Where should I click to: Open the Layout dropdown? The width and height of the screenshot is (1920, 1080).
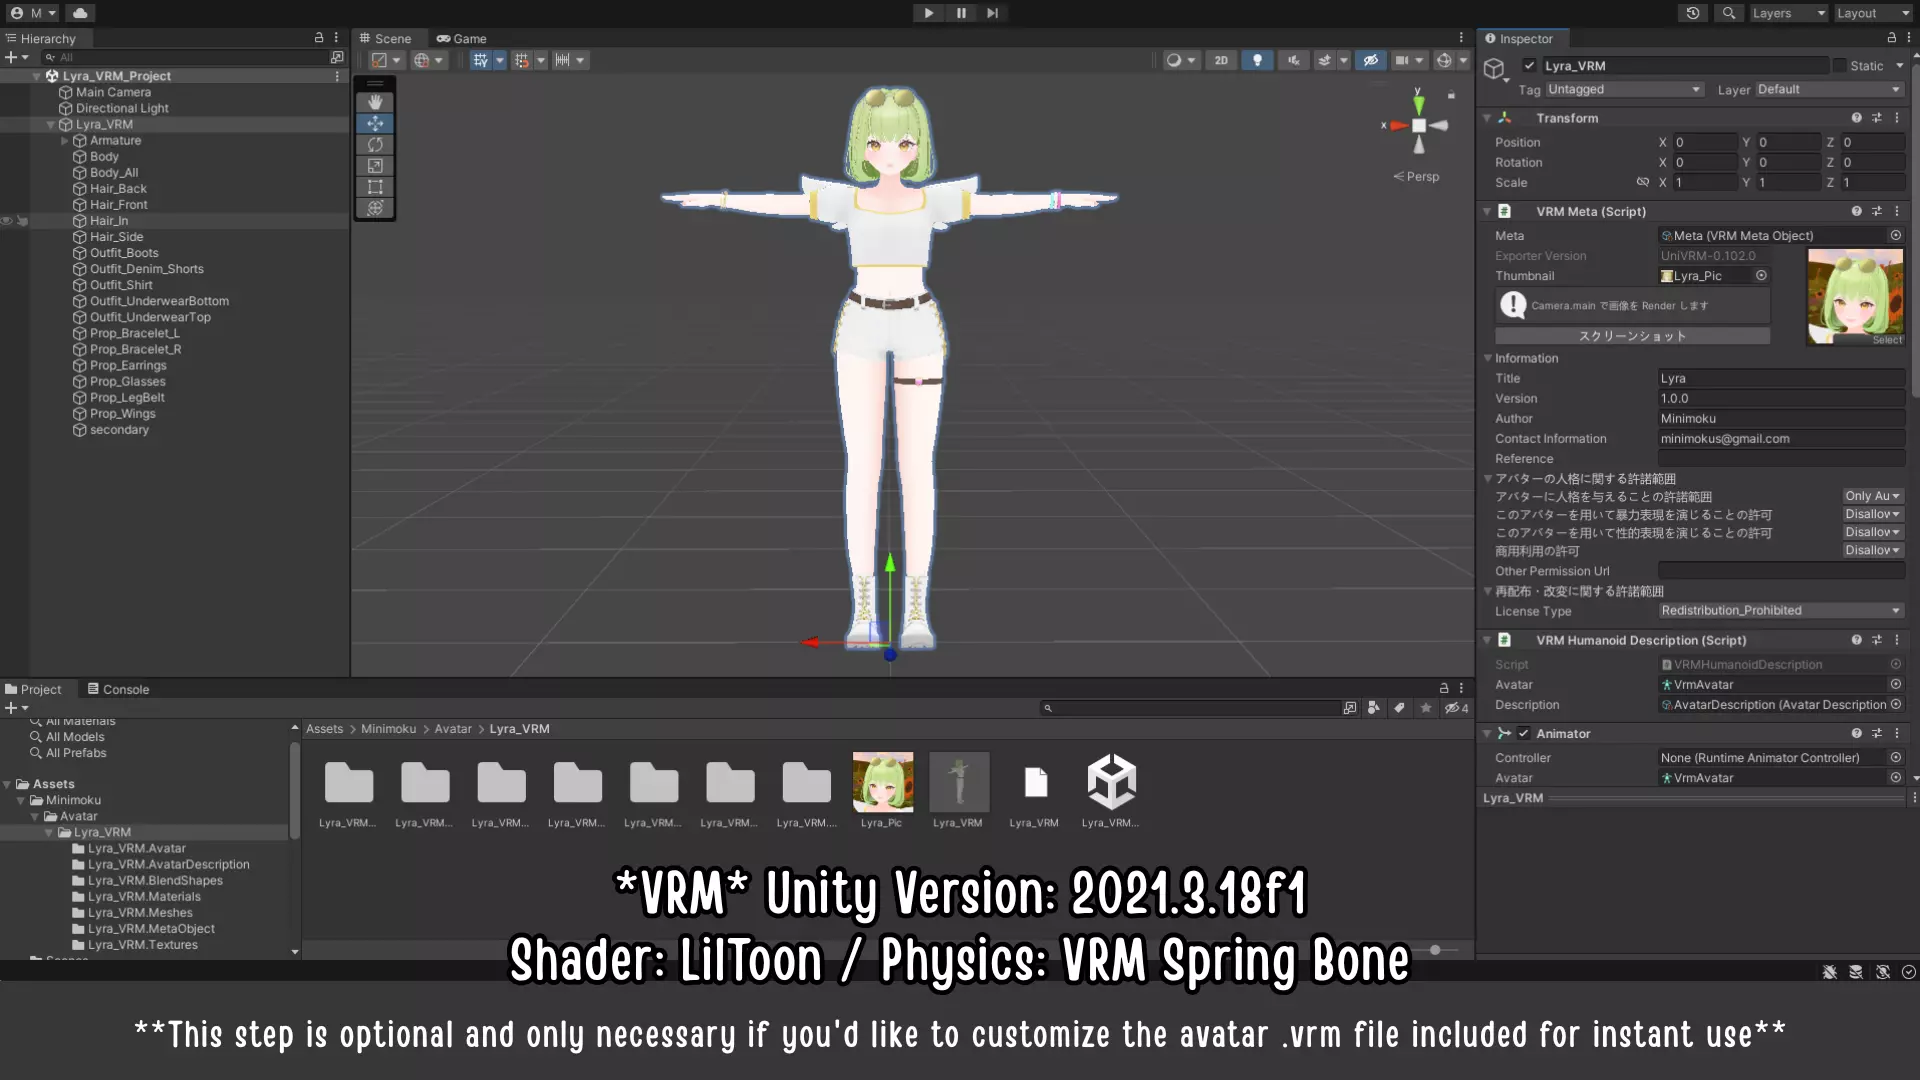pyautogui.click(x=1873, y=13)
